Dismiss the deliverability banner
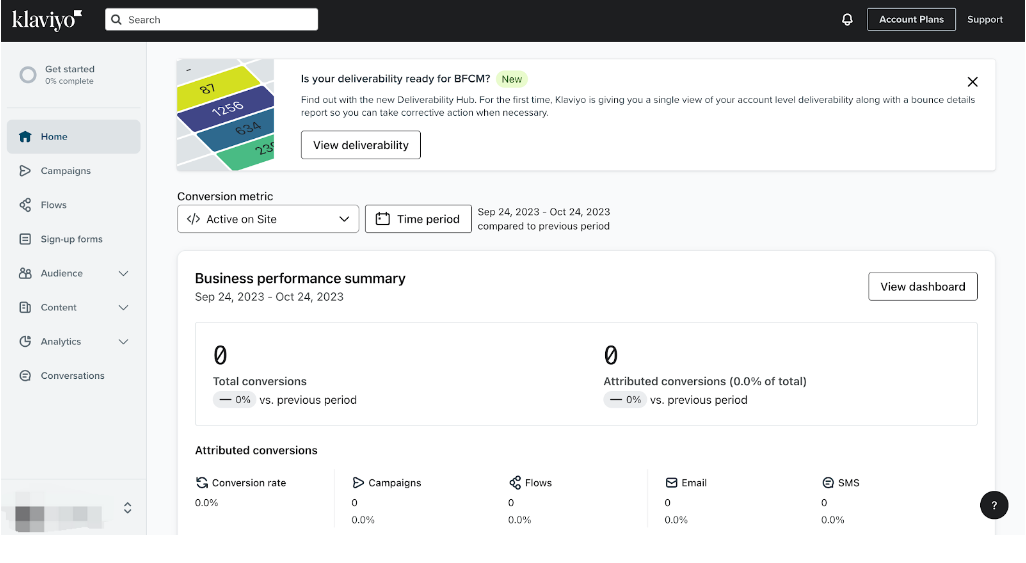This screenshot has width=1026, height=563. point(972,82)
